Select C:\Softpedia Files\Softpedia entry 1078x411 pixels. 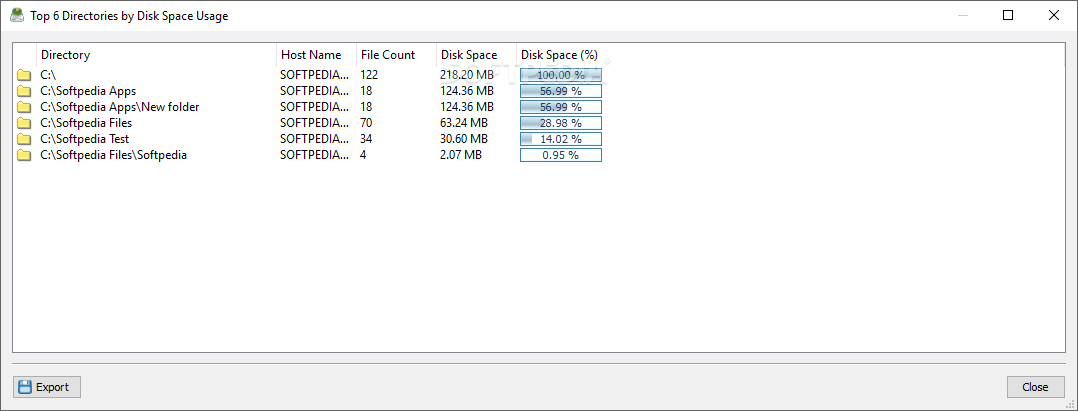coord(113,155)
